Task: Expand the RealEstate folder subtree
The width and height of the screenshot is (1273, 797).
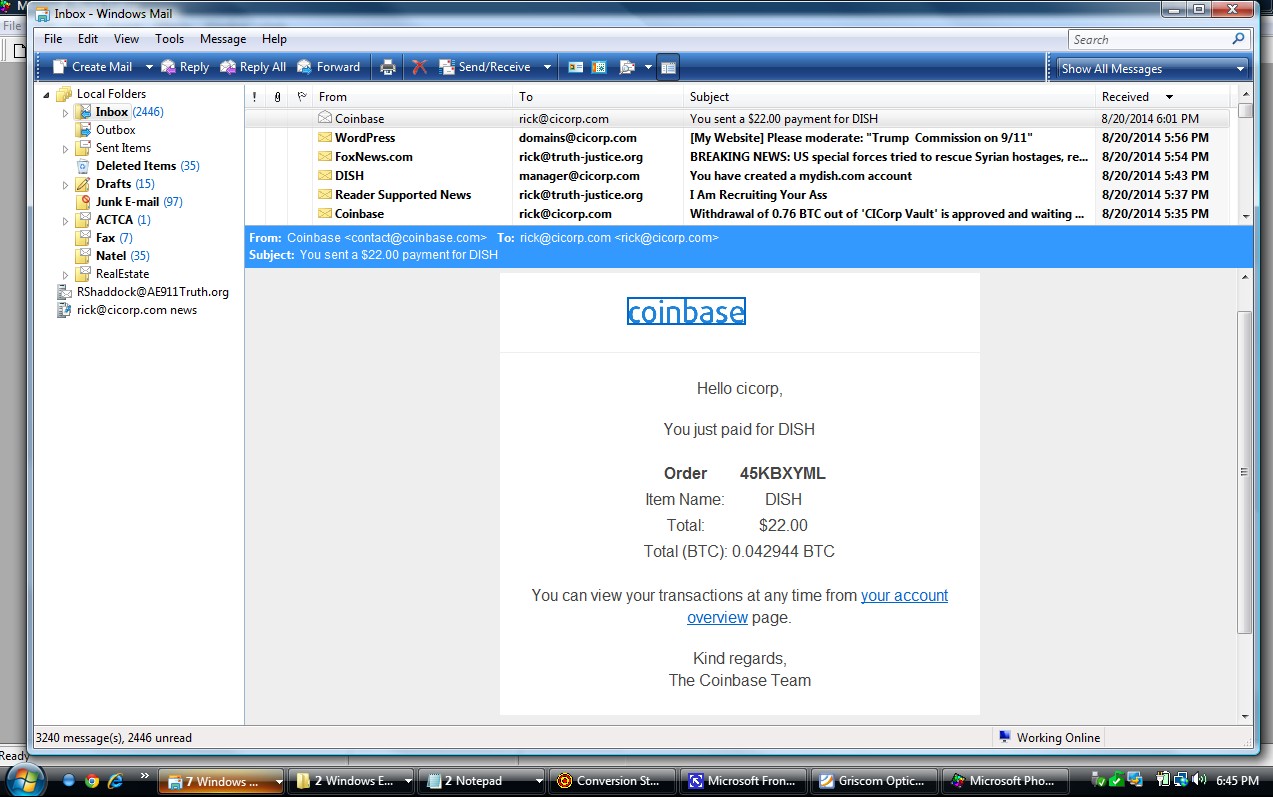Action: pyautogui.click(x=66, y=274)
